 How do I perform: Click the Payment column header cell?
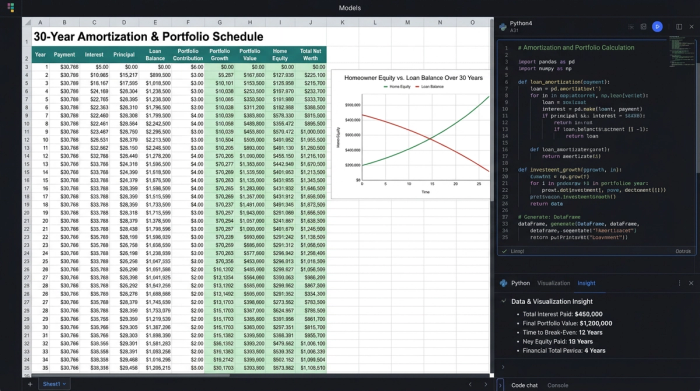tap(64, 55)
